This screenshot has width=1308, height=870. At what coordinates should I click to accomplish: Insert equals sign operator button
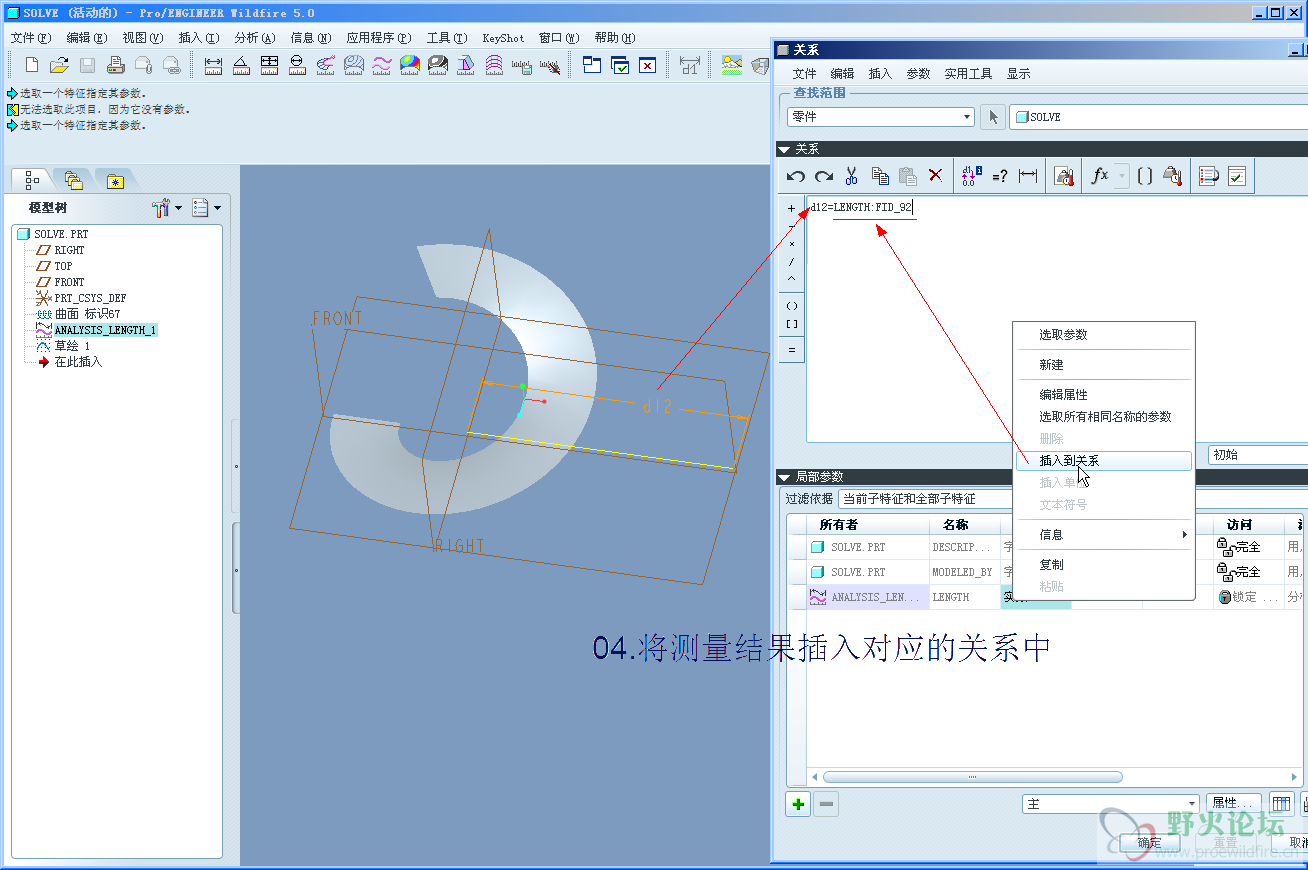792,351
